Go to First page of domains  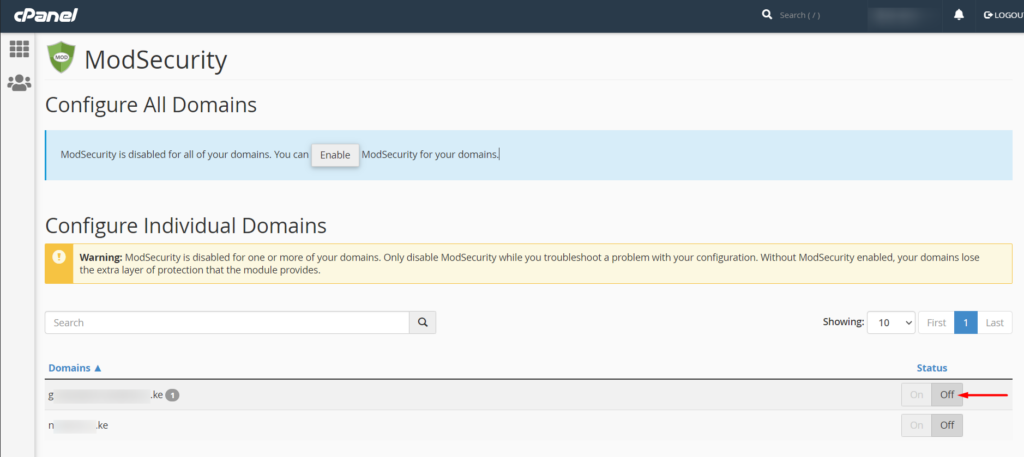(936, 323)
